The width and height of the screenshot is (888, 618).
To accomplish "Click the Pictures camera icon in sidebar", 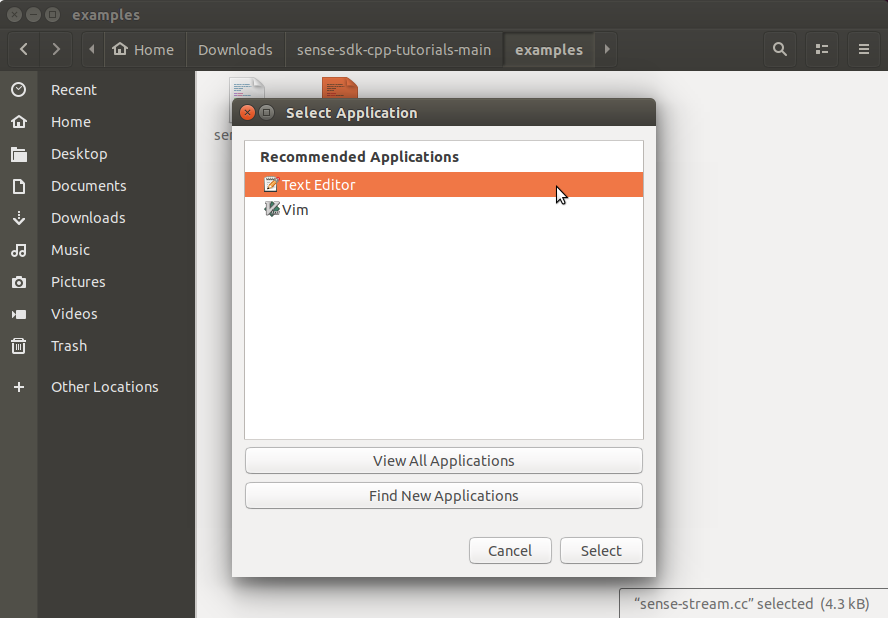I will click(19, 282).
